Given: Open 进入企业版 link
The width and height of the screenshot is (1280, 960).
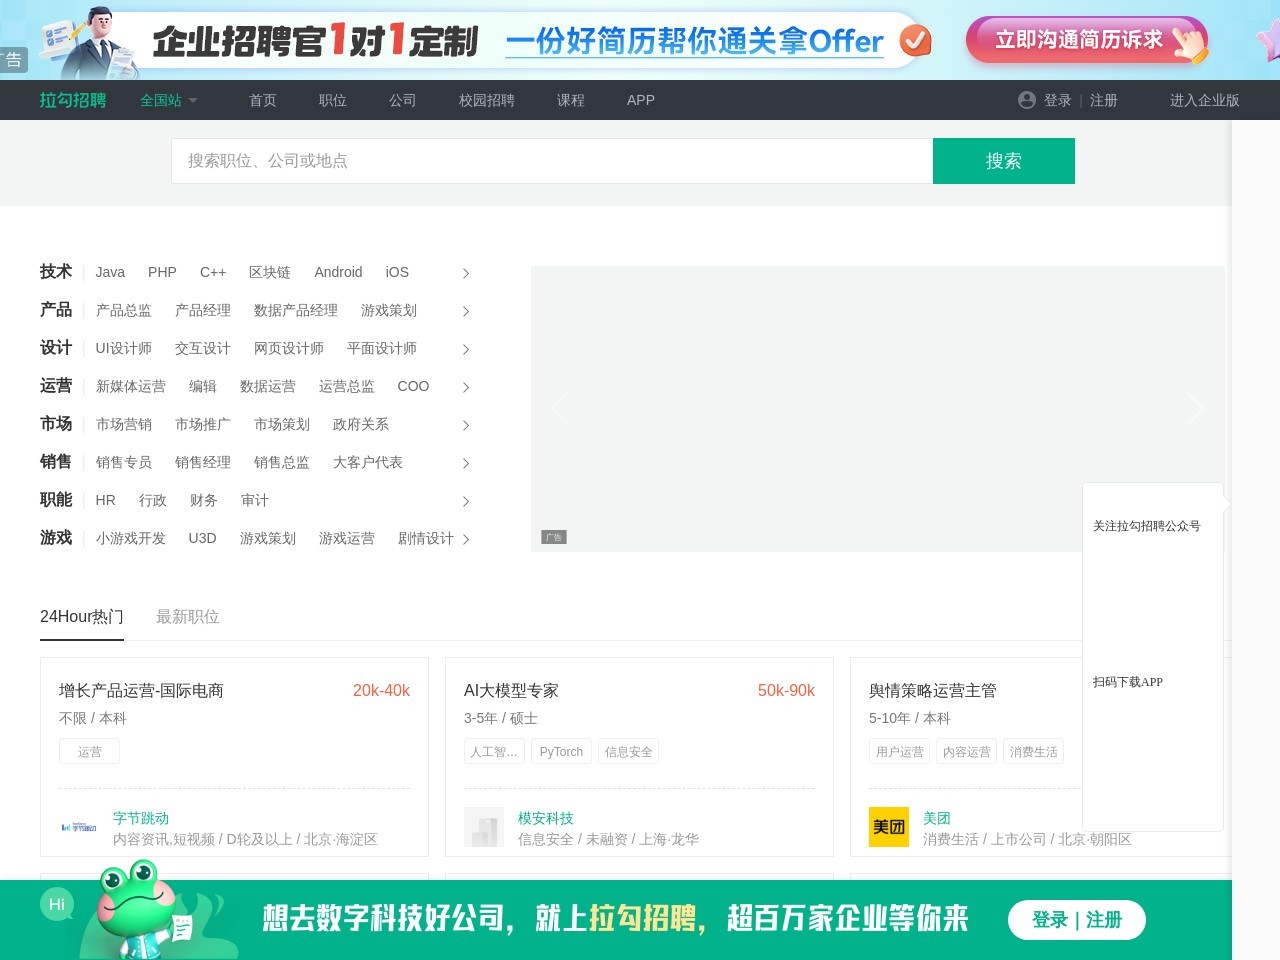Looking at the screenshot, I should 1204,100.
